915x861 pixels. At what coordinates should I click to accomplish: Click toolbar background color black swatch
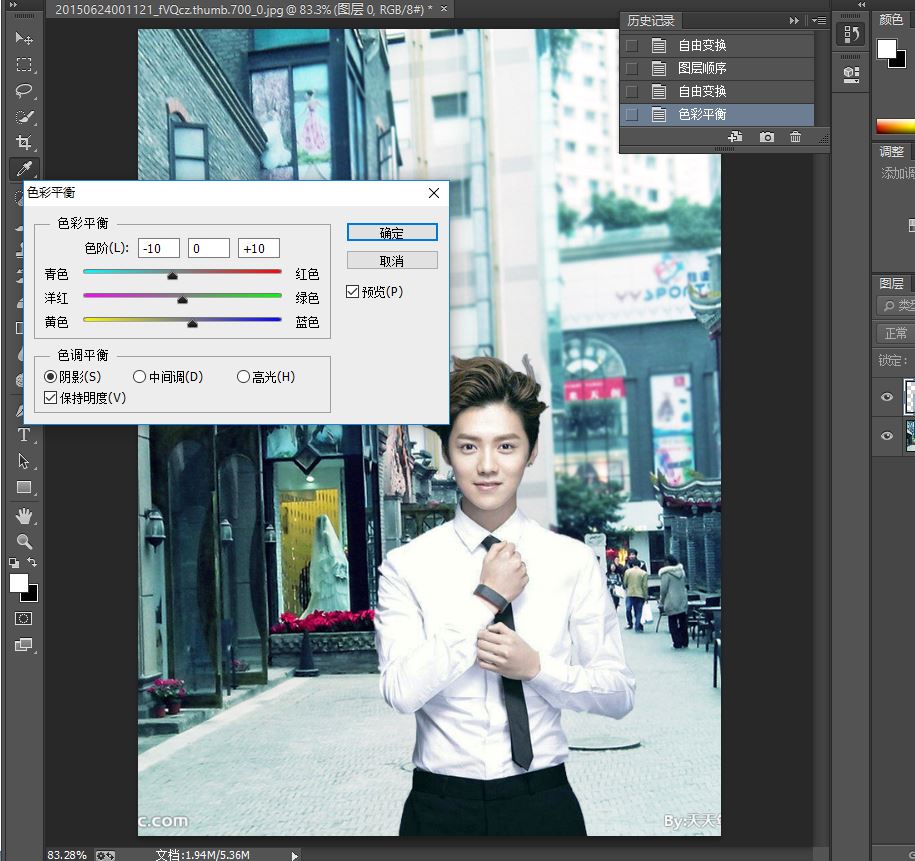click(33, 595)
